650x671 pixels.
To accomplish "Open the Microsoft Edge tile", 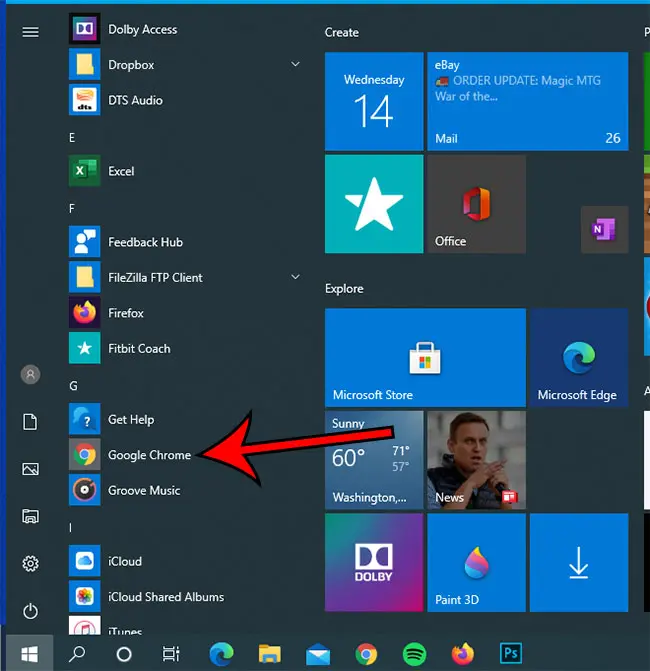I will (577, 358).
